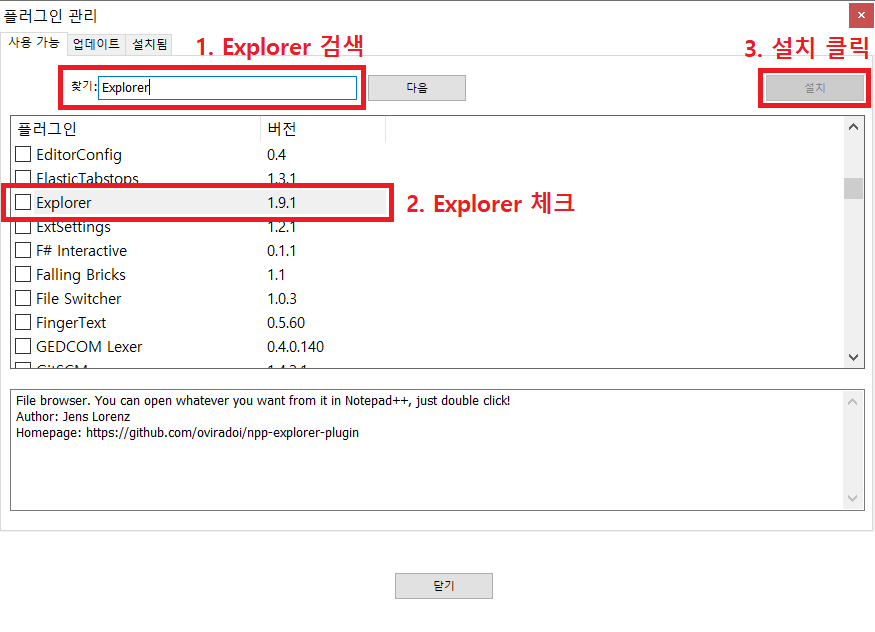Check the ExtSettings plugin checkbox

23,227
